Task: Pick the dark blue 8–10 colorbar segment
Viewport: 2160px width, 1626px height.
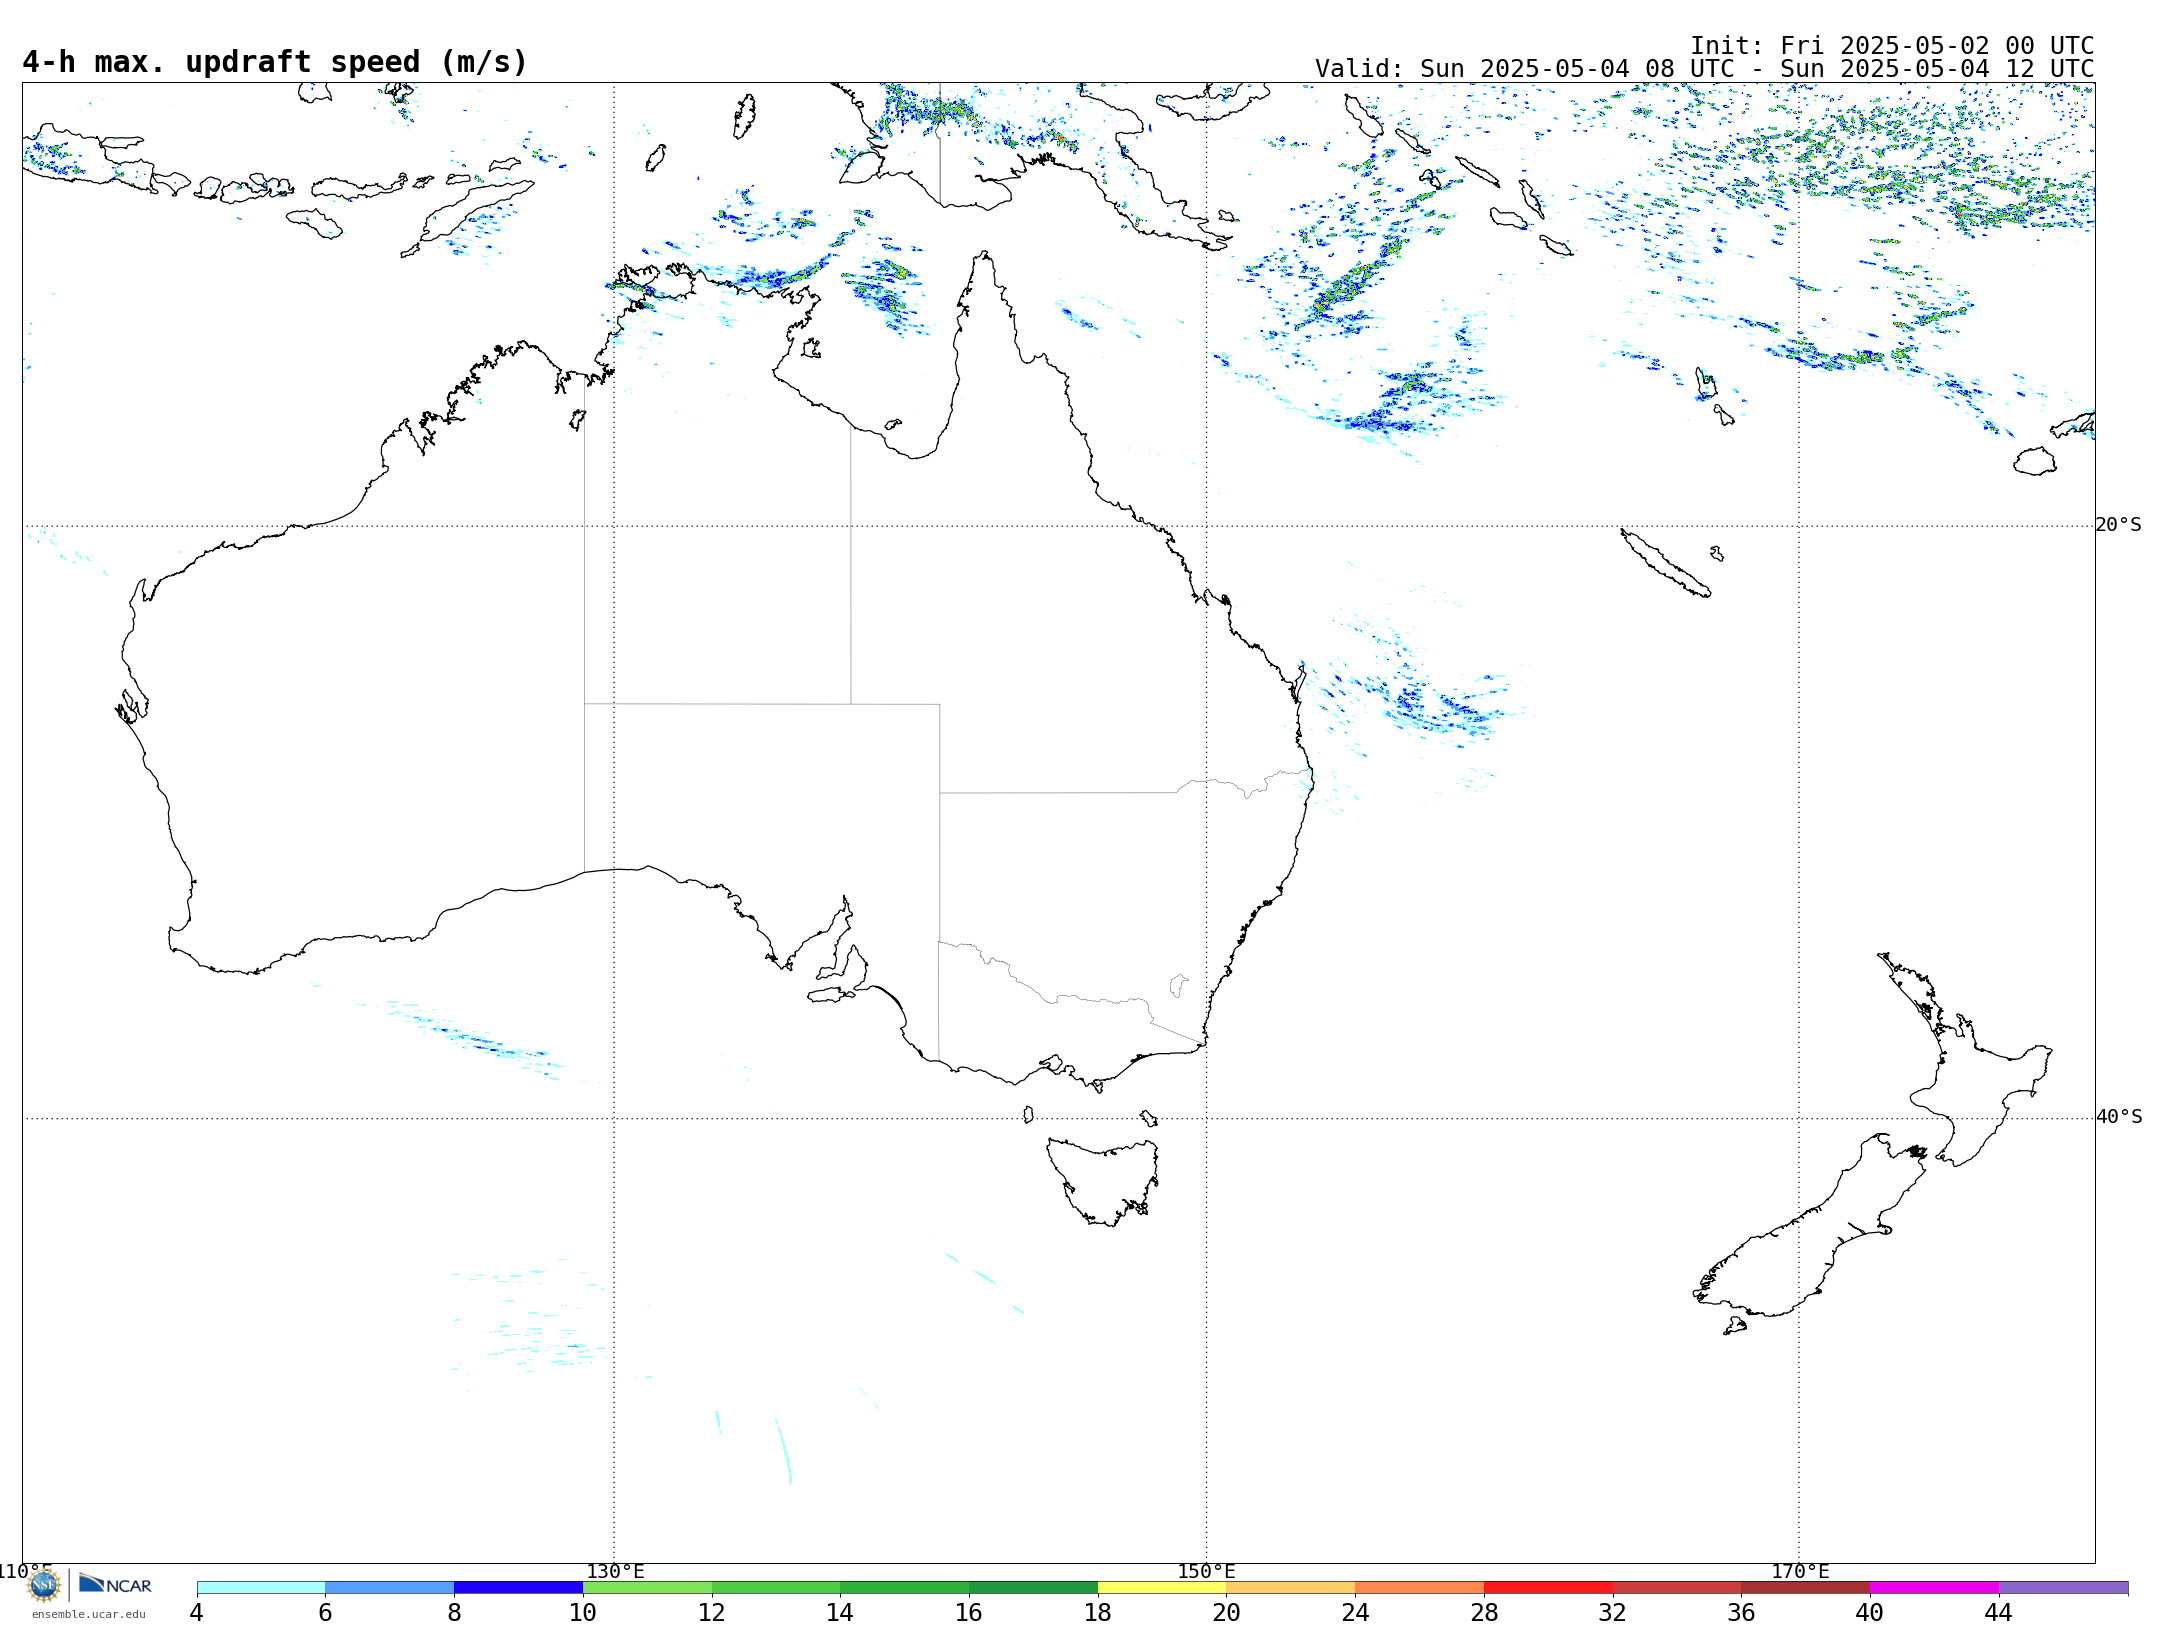Action: [518, 1588]
